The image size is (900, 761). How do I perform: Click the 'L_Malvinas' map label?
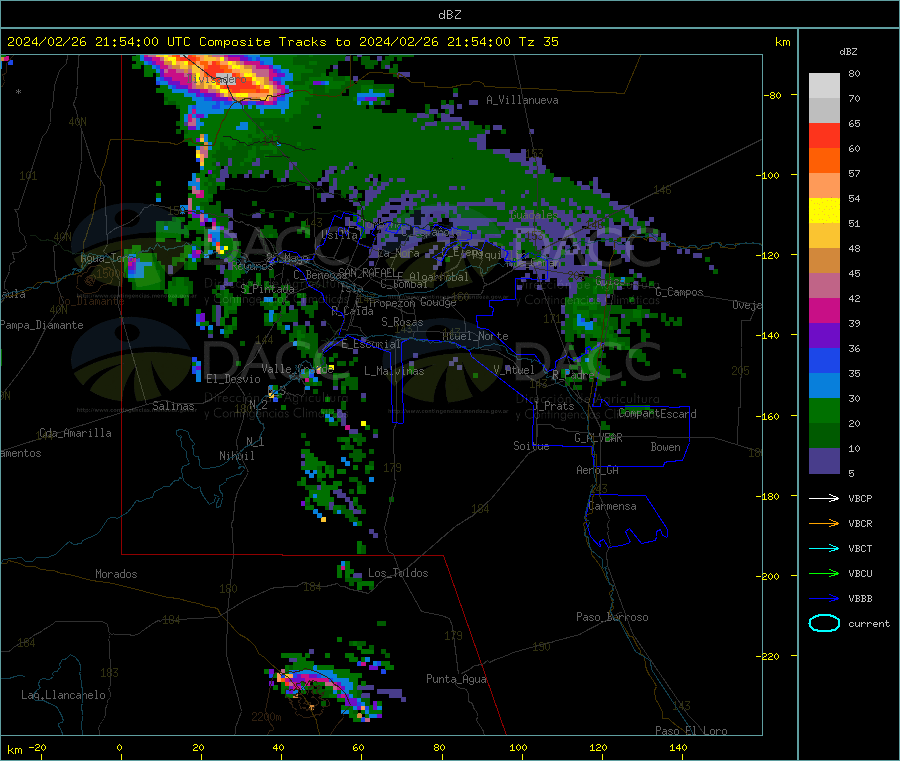click(394, 371)
